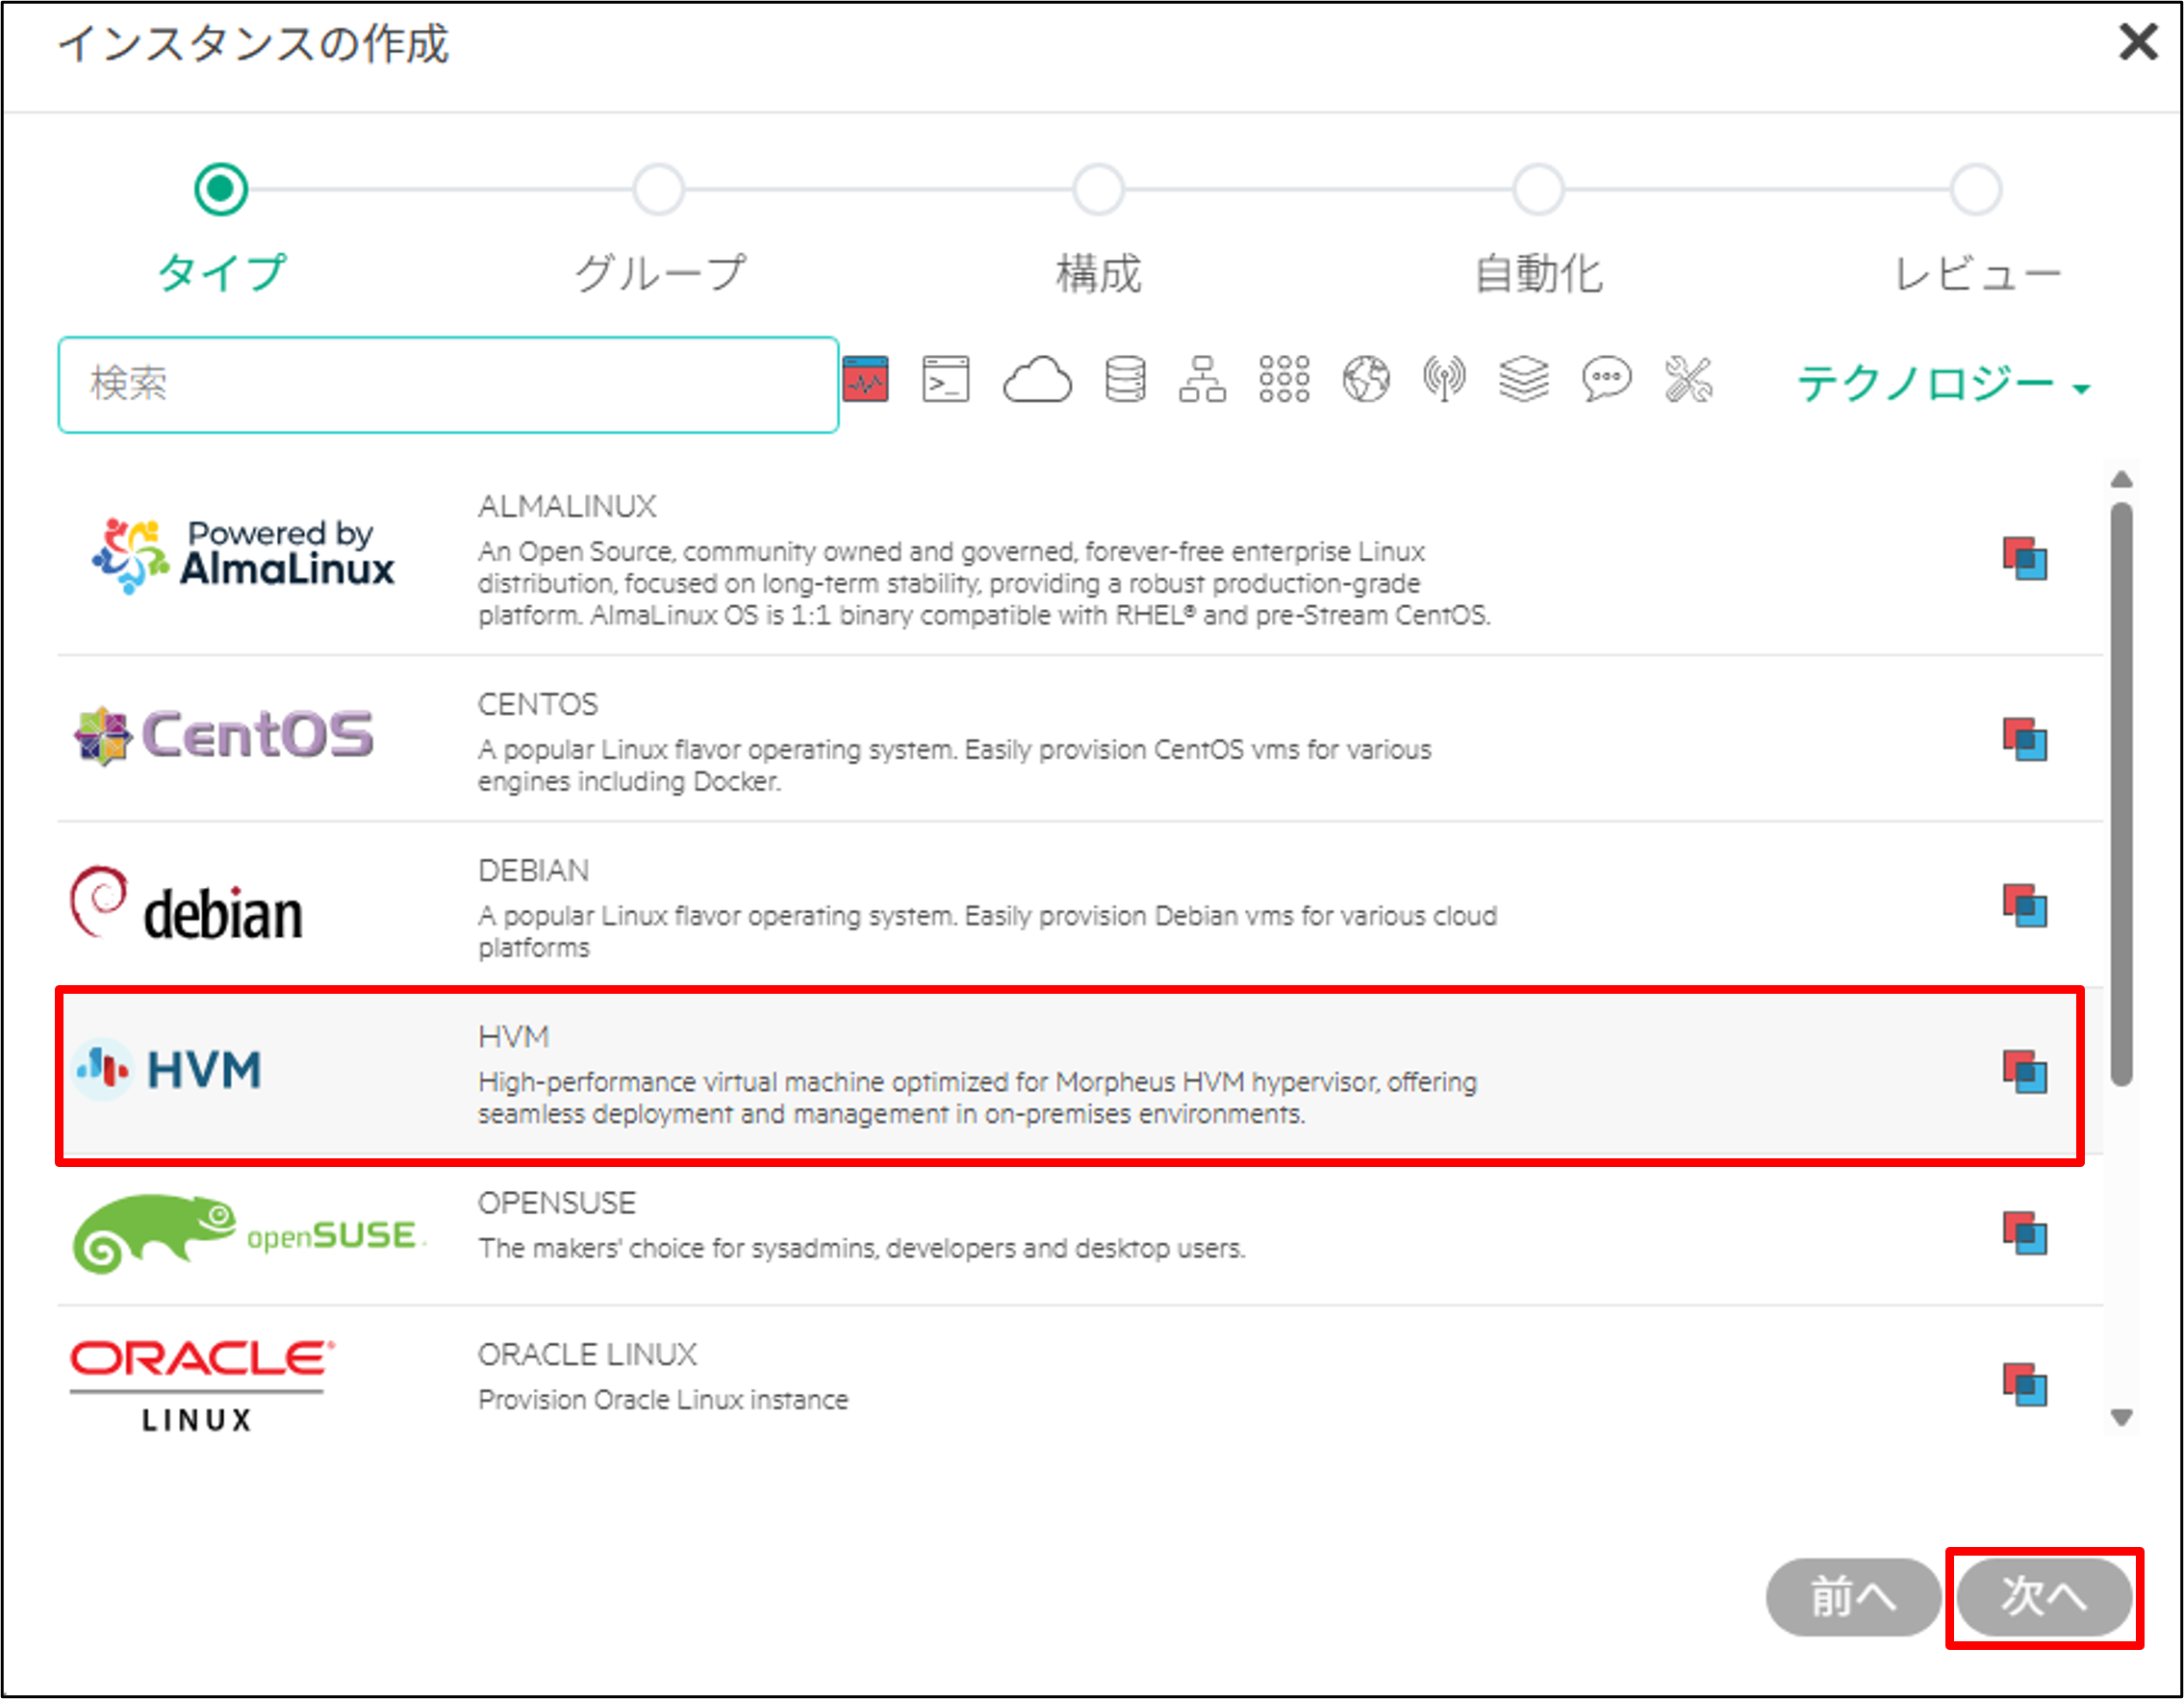Click the グループ step circle indicator
Screen dimensions: 2184x1699
coord(659,189)
